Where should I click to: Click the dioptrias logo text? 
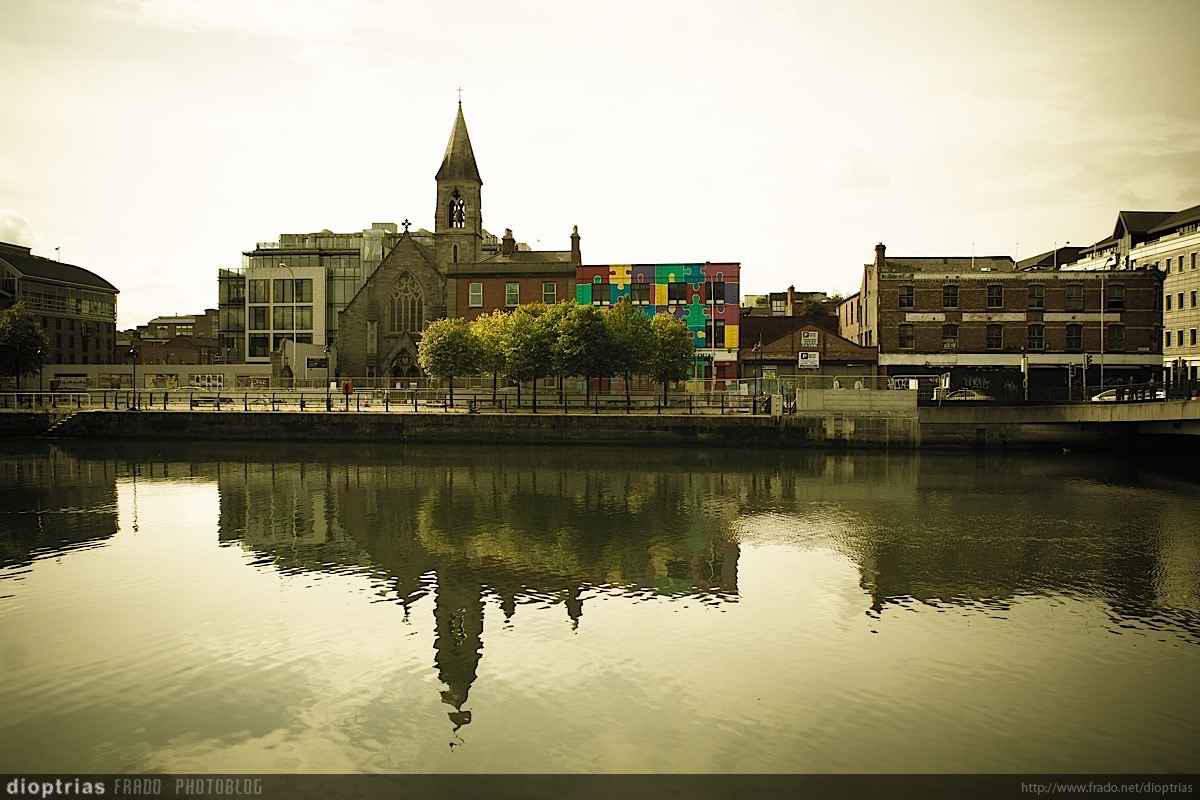(54, 787)
